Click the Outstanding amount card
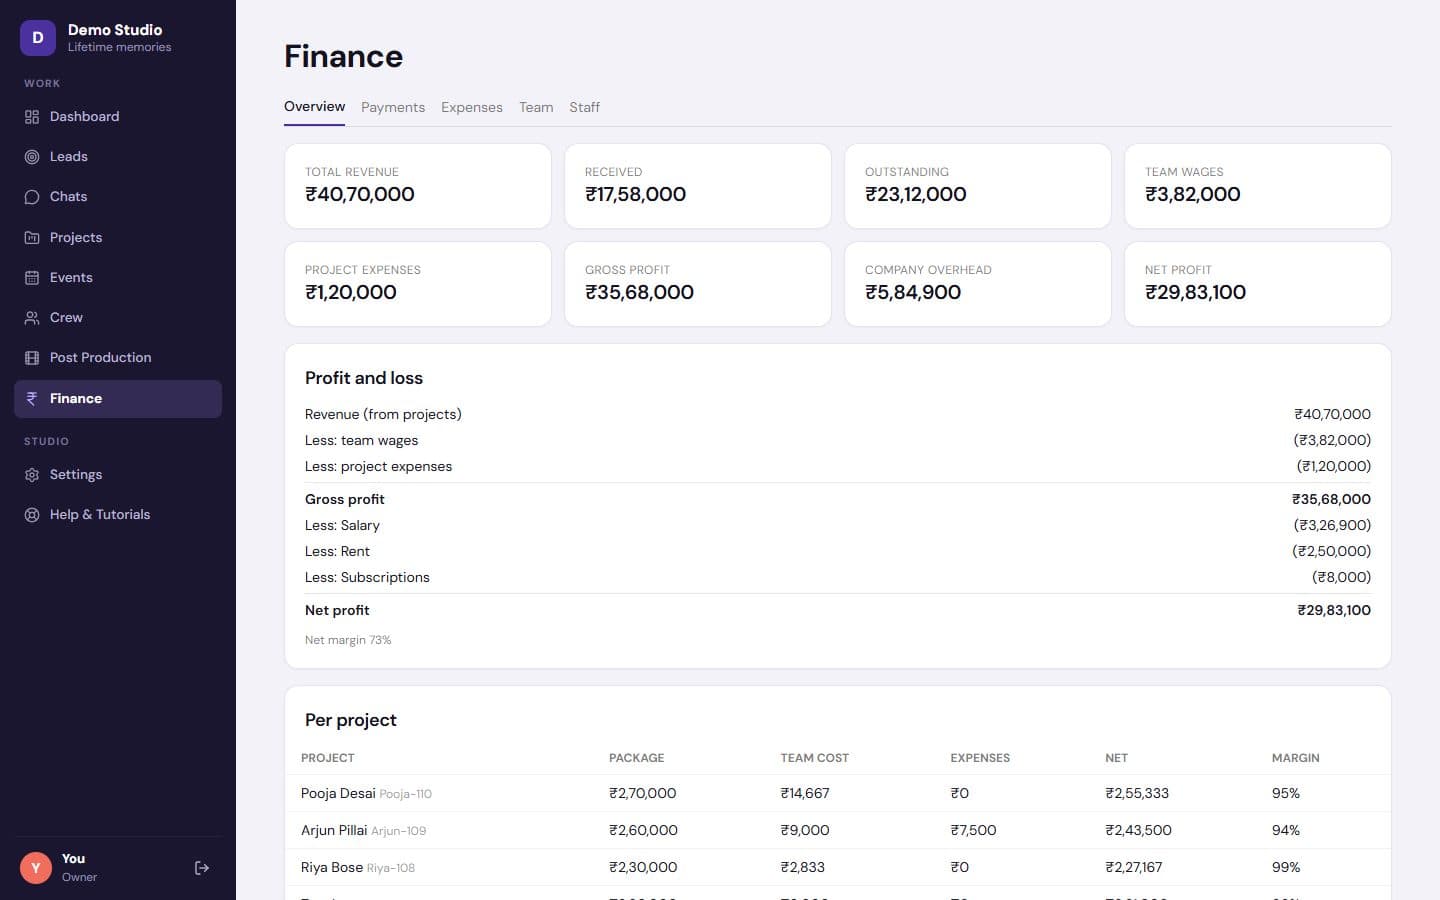The width and height of the screenshot is (1440, 900). pos(978,186)
